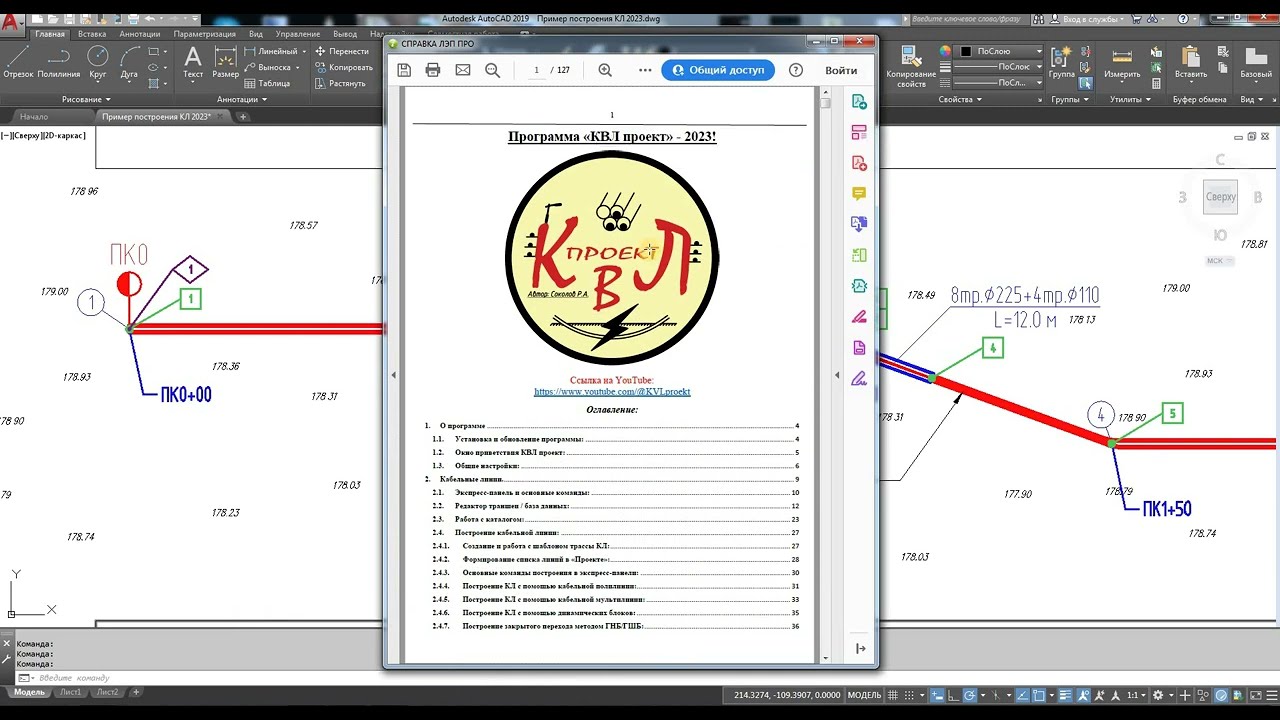
Task: Select the Текст annotation tool
Action: click(193, 62)
